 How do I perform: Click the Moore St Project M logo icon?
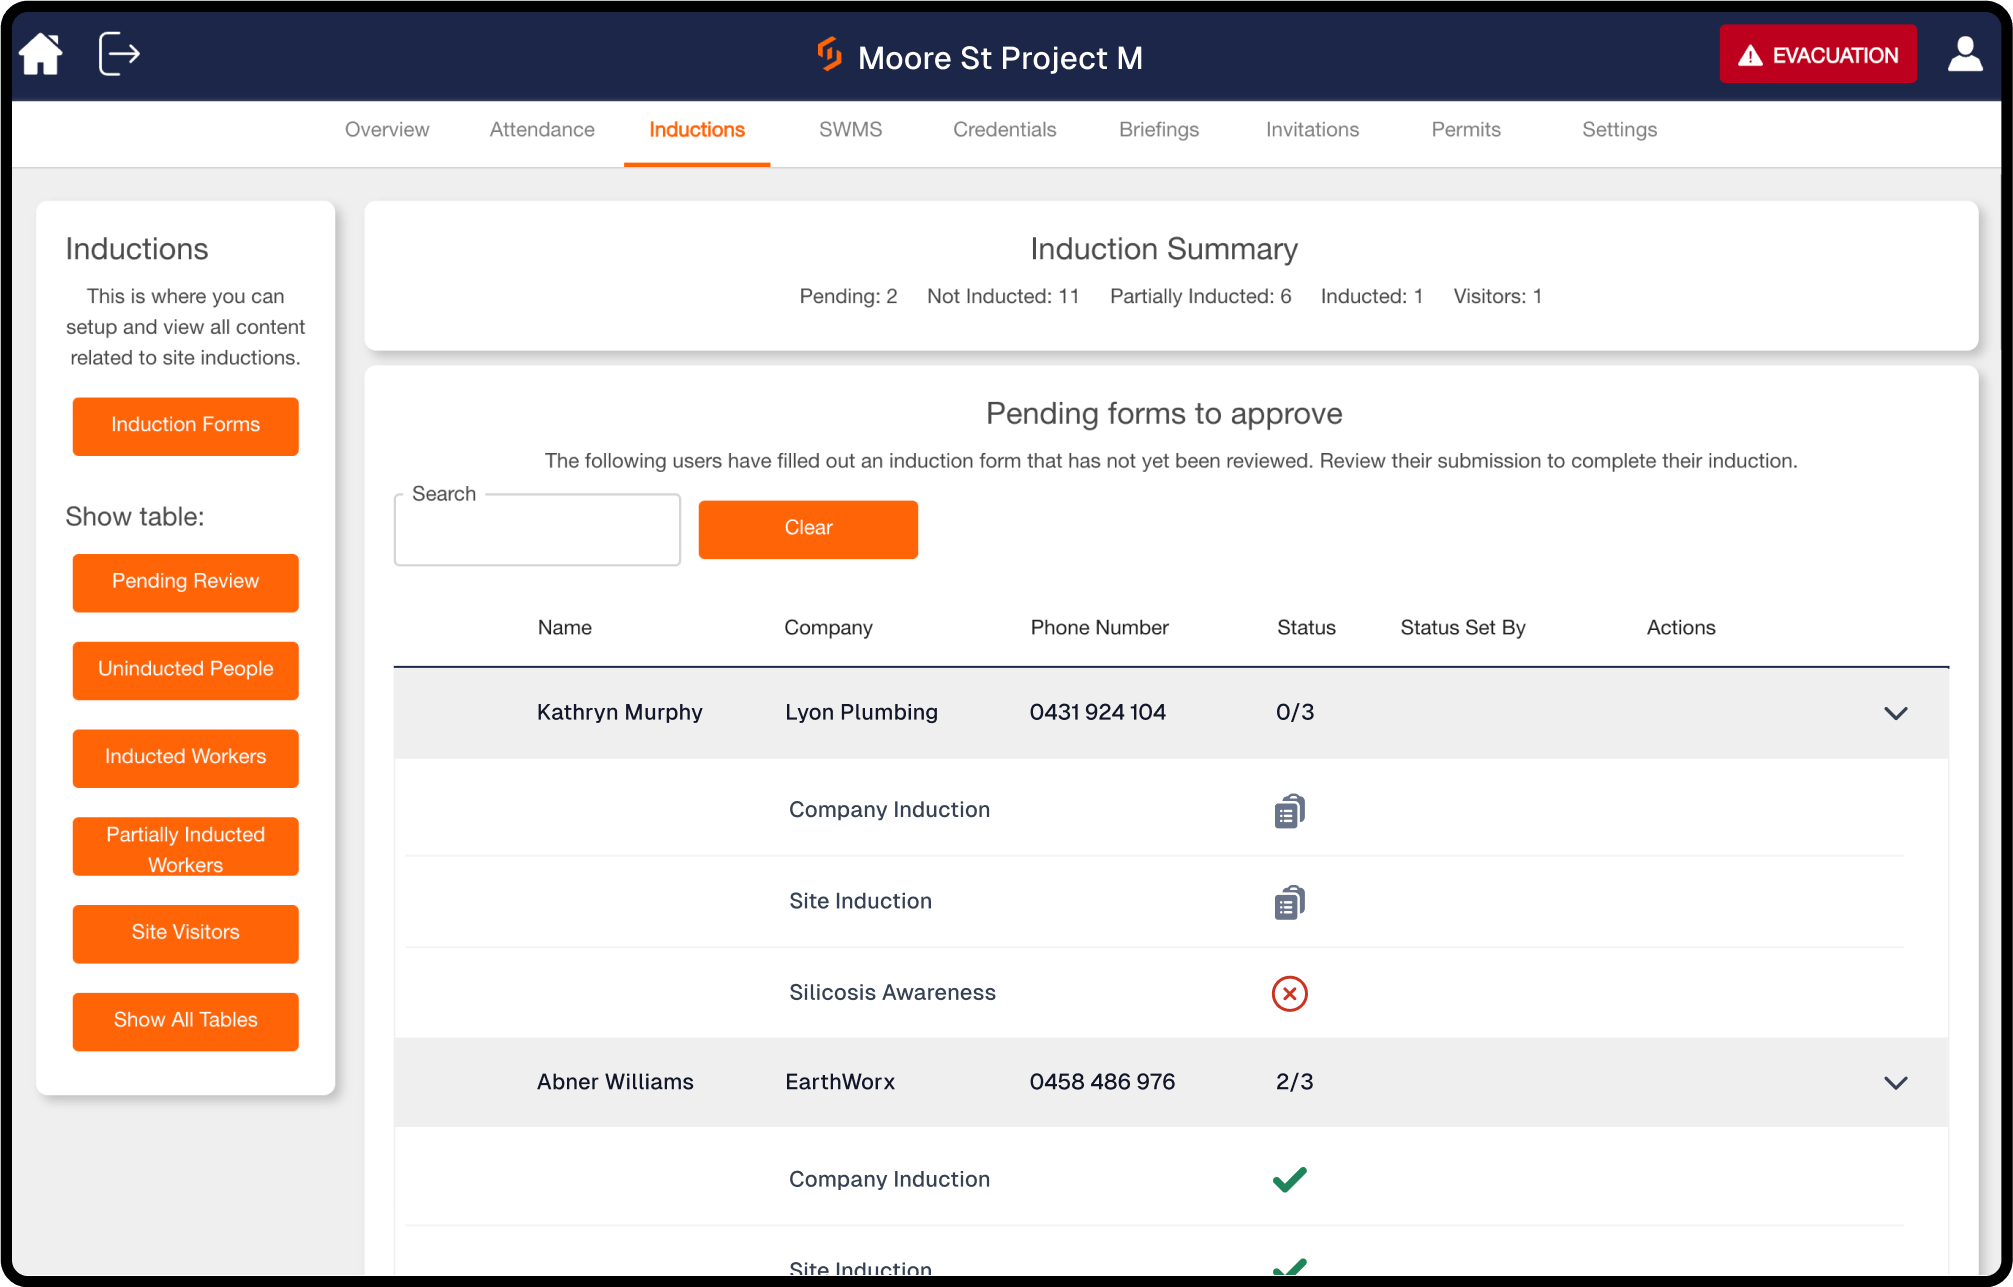pos(828,57)
